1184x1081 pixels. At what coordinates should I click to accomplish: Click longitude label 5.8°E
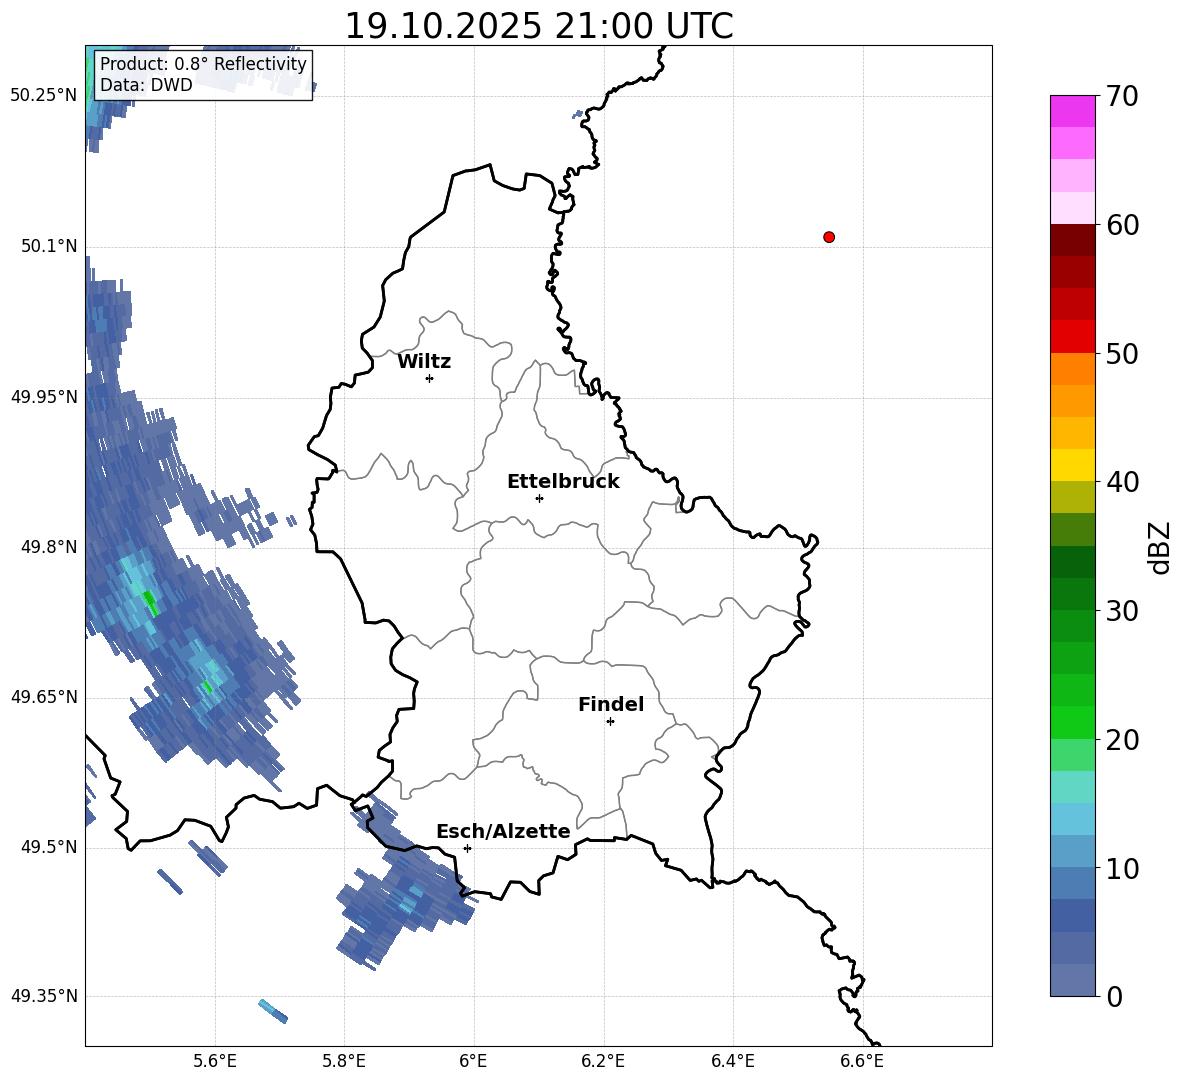coord(344,1061)
